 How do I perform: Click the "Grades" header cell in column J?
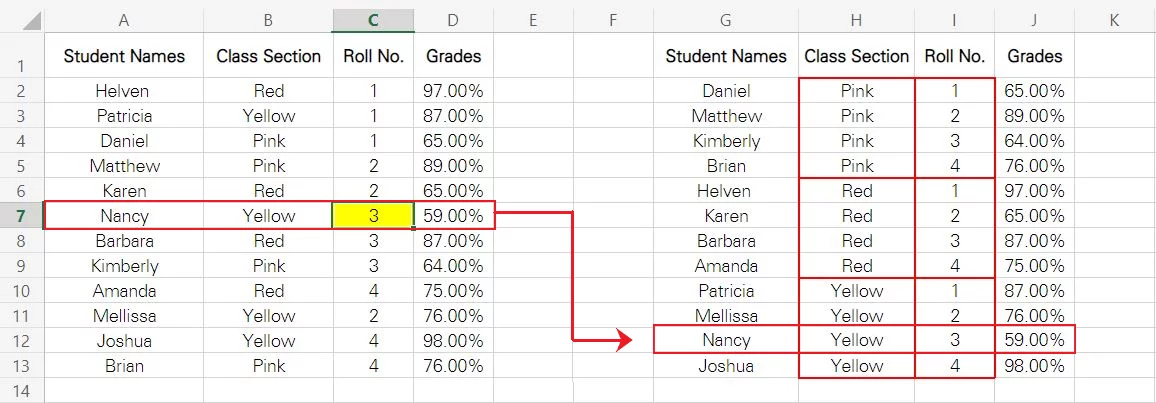click(1034, 56)
